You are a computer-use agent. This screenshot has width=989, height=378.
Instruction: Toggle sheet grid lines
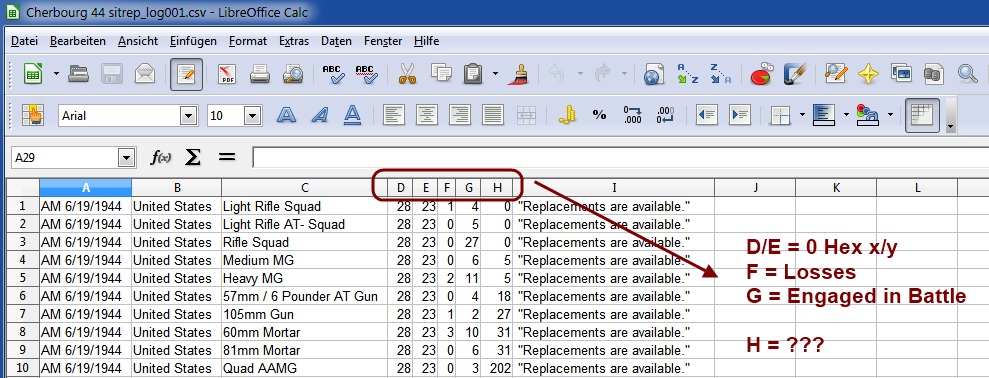[922, 115]
